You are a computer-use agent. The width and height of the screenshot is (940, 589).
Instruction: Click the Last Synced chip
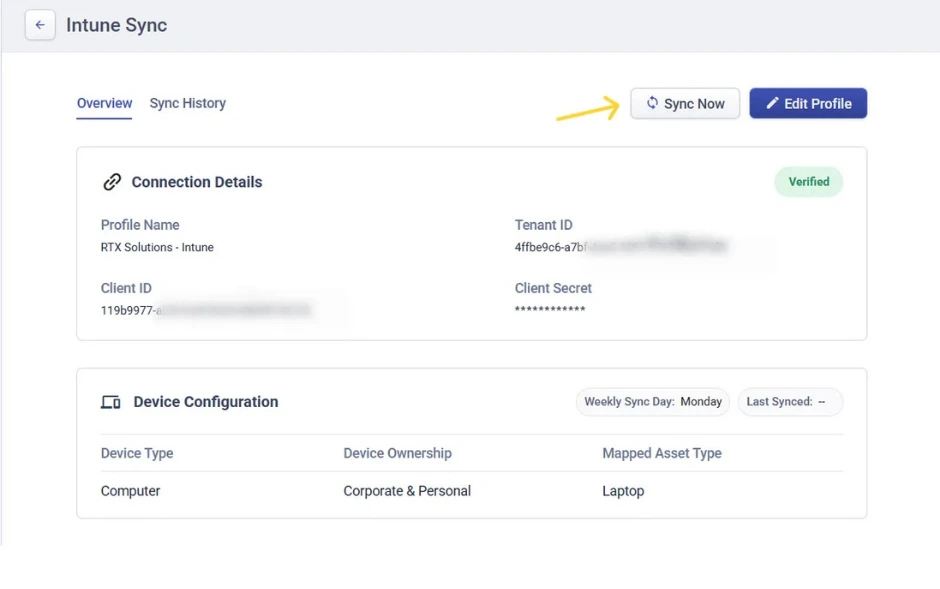click(790, 401)
